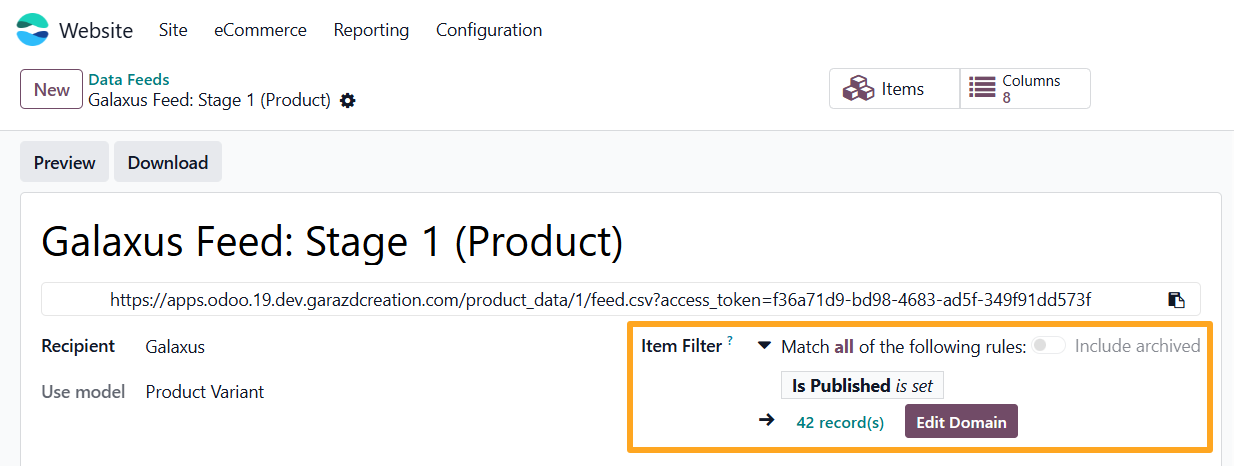
Task: Click the Download button
Action: click(168, 162)
